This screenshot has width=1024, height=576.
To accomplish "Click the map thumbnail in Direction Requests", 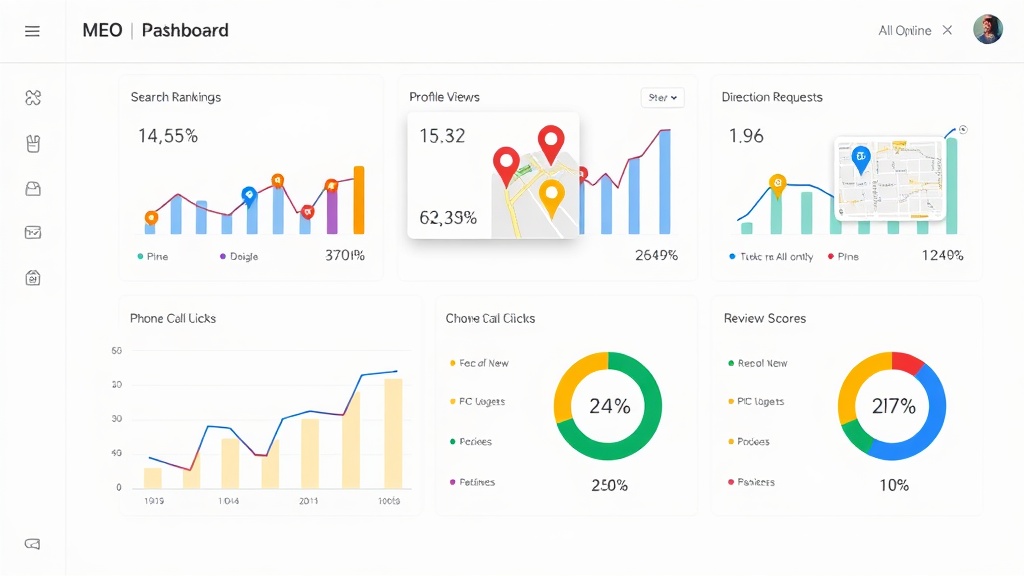I will (890, 180).
